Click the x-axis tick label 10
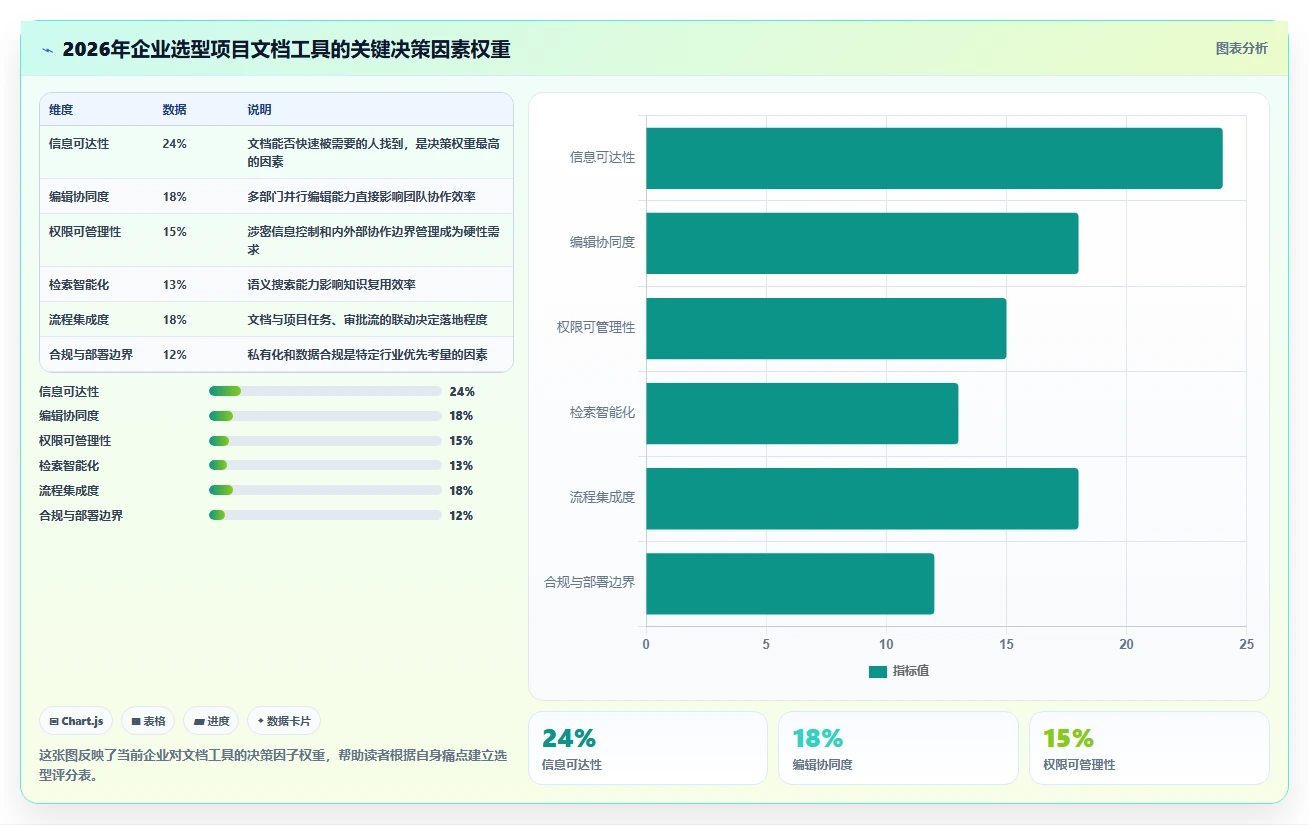Image resolution: width=1309 pixels, height=825 pixels. coord(886,645)
